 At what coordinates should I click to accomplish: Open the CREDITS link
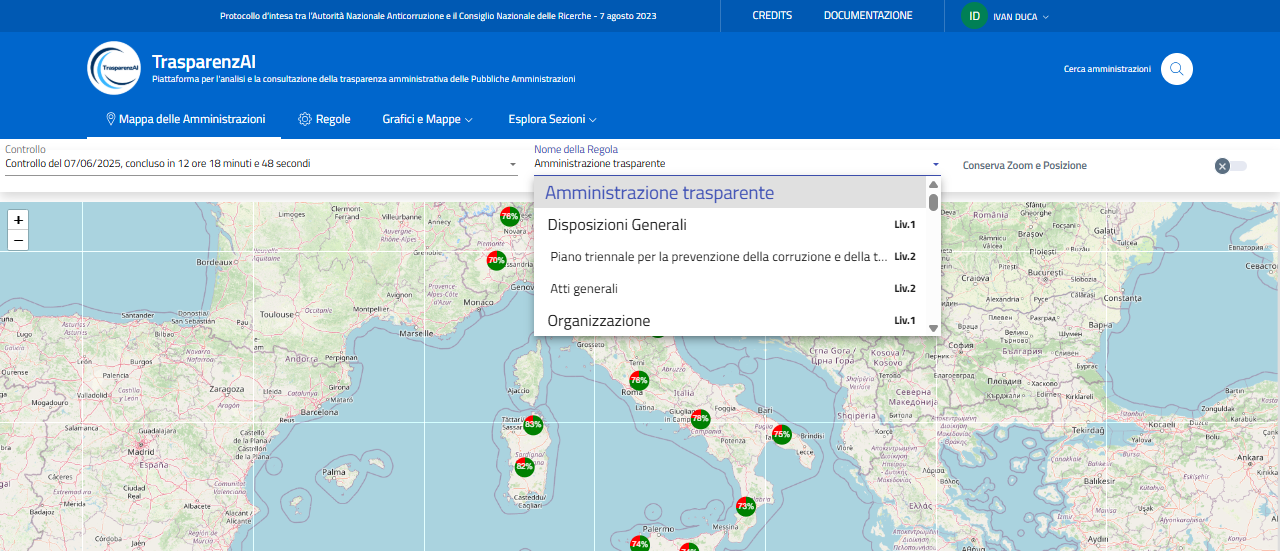point(772,16)
